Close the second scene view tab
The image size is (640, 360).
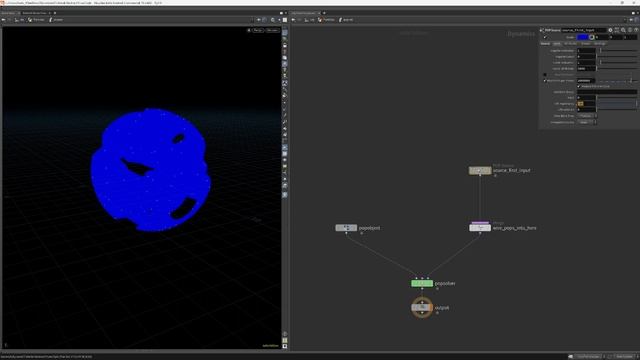click(x=50, y=13)
